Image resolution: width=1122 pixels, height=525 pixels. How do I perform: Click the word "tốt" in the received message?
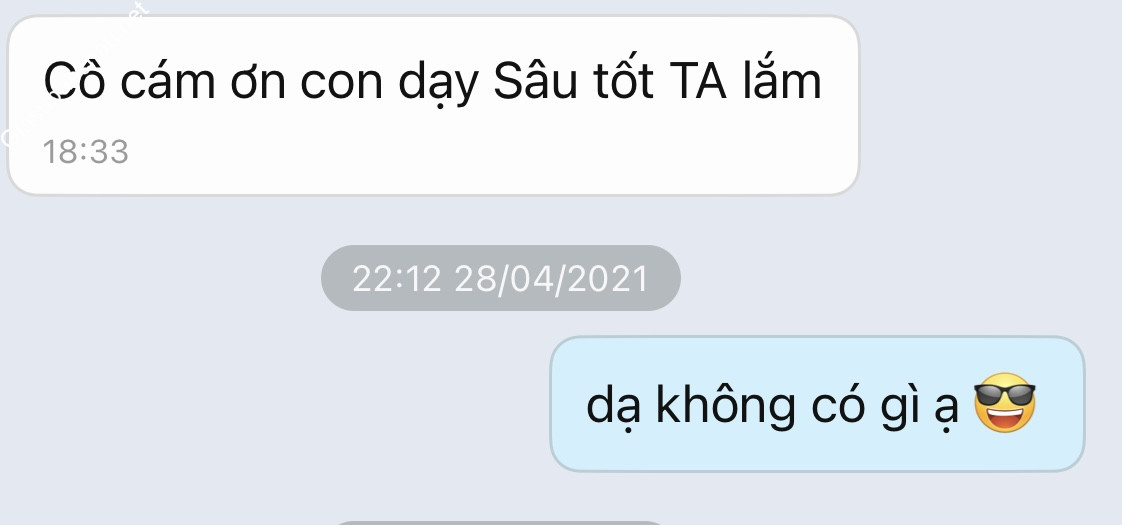click(623, 79)
